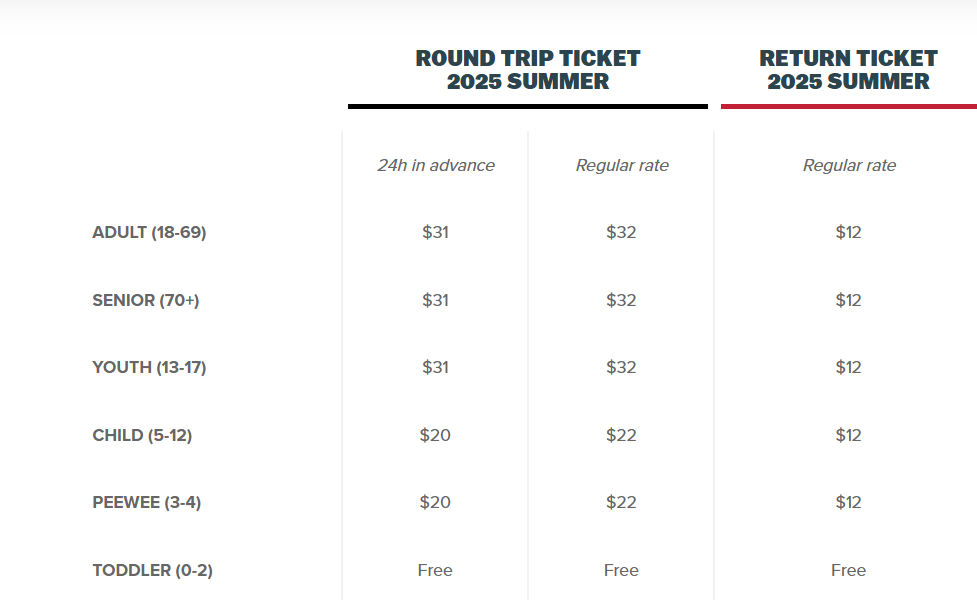This screenshot has width=977, height=600.
Task: Click Regular rate label under Return Ticket
Action: (x=849, y=165)
